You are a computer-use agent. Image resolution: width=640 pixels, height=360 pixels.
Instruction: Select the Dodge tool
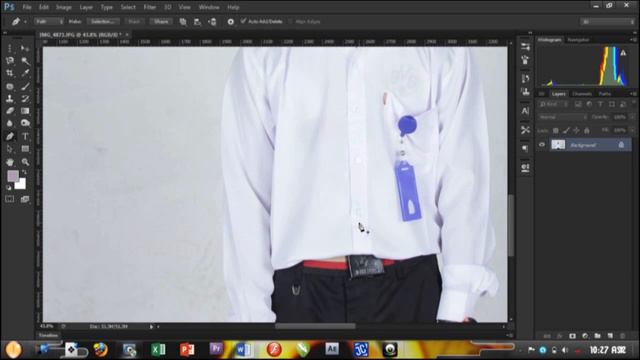click(25, 123)
